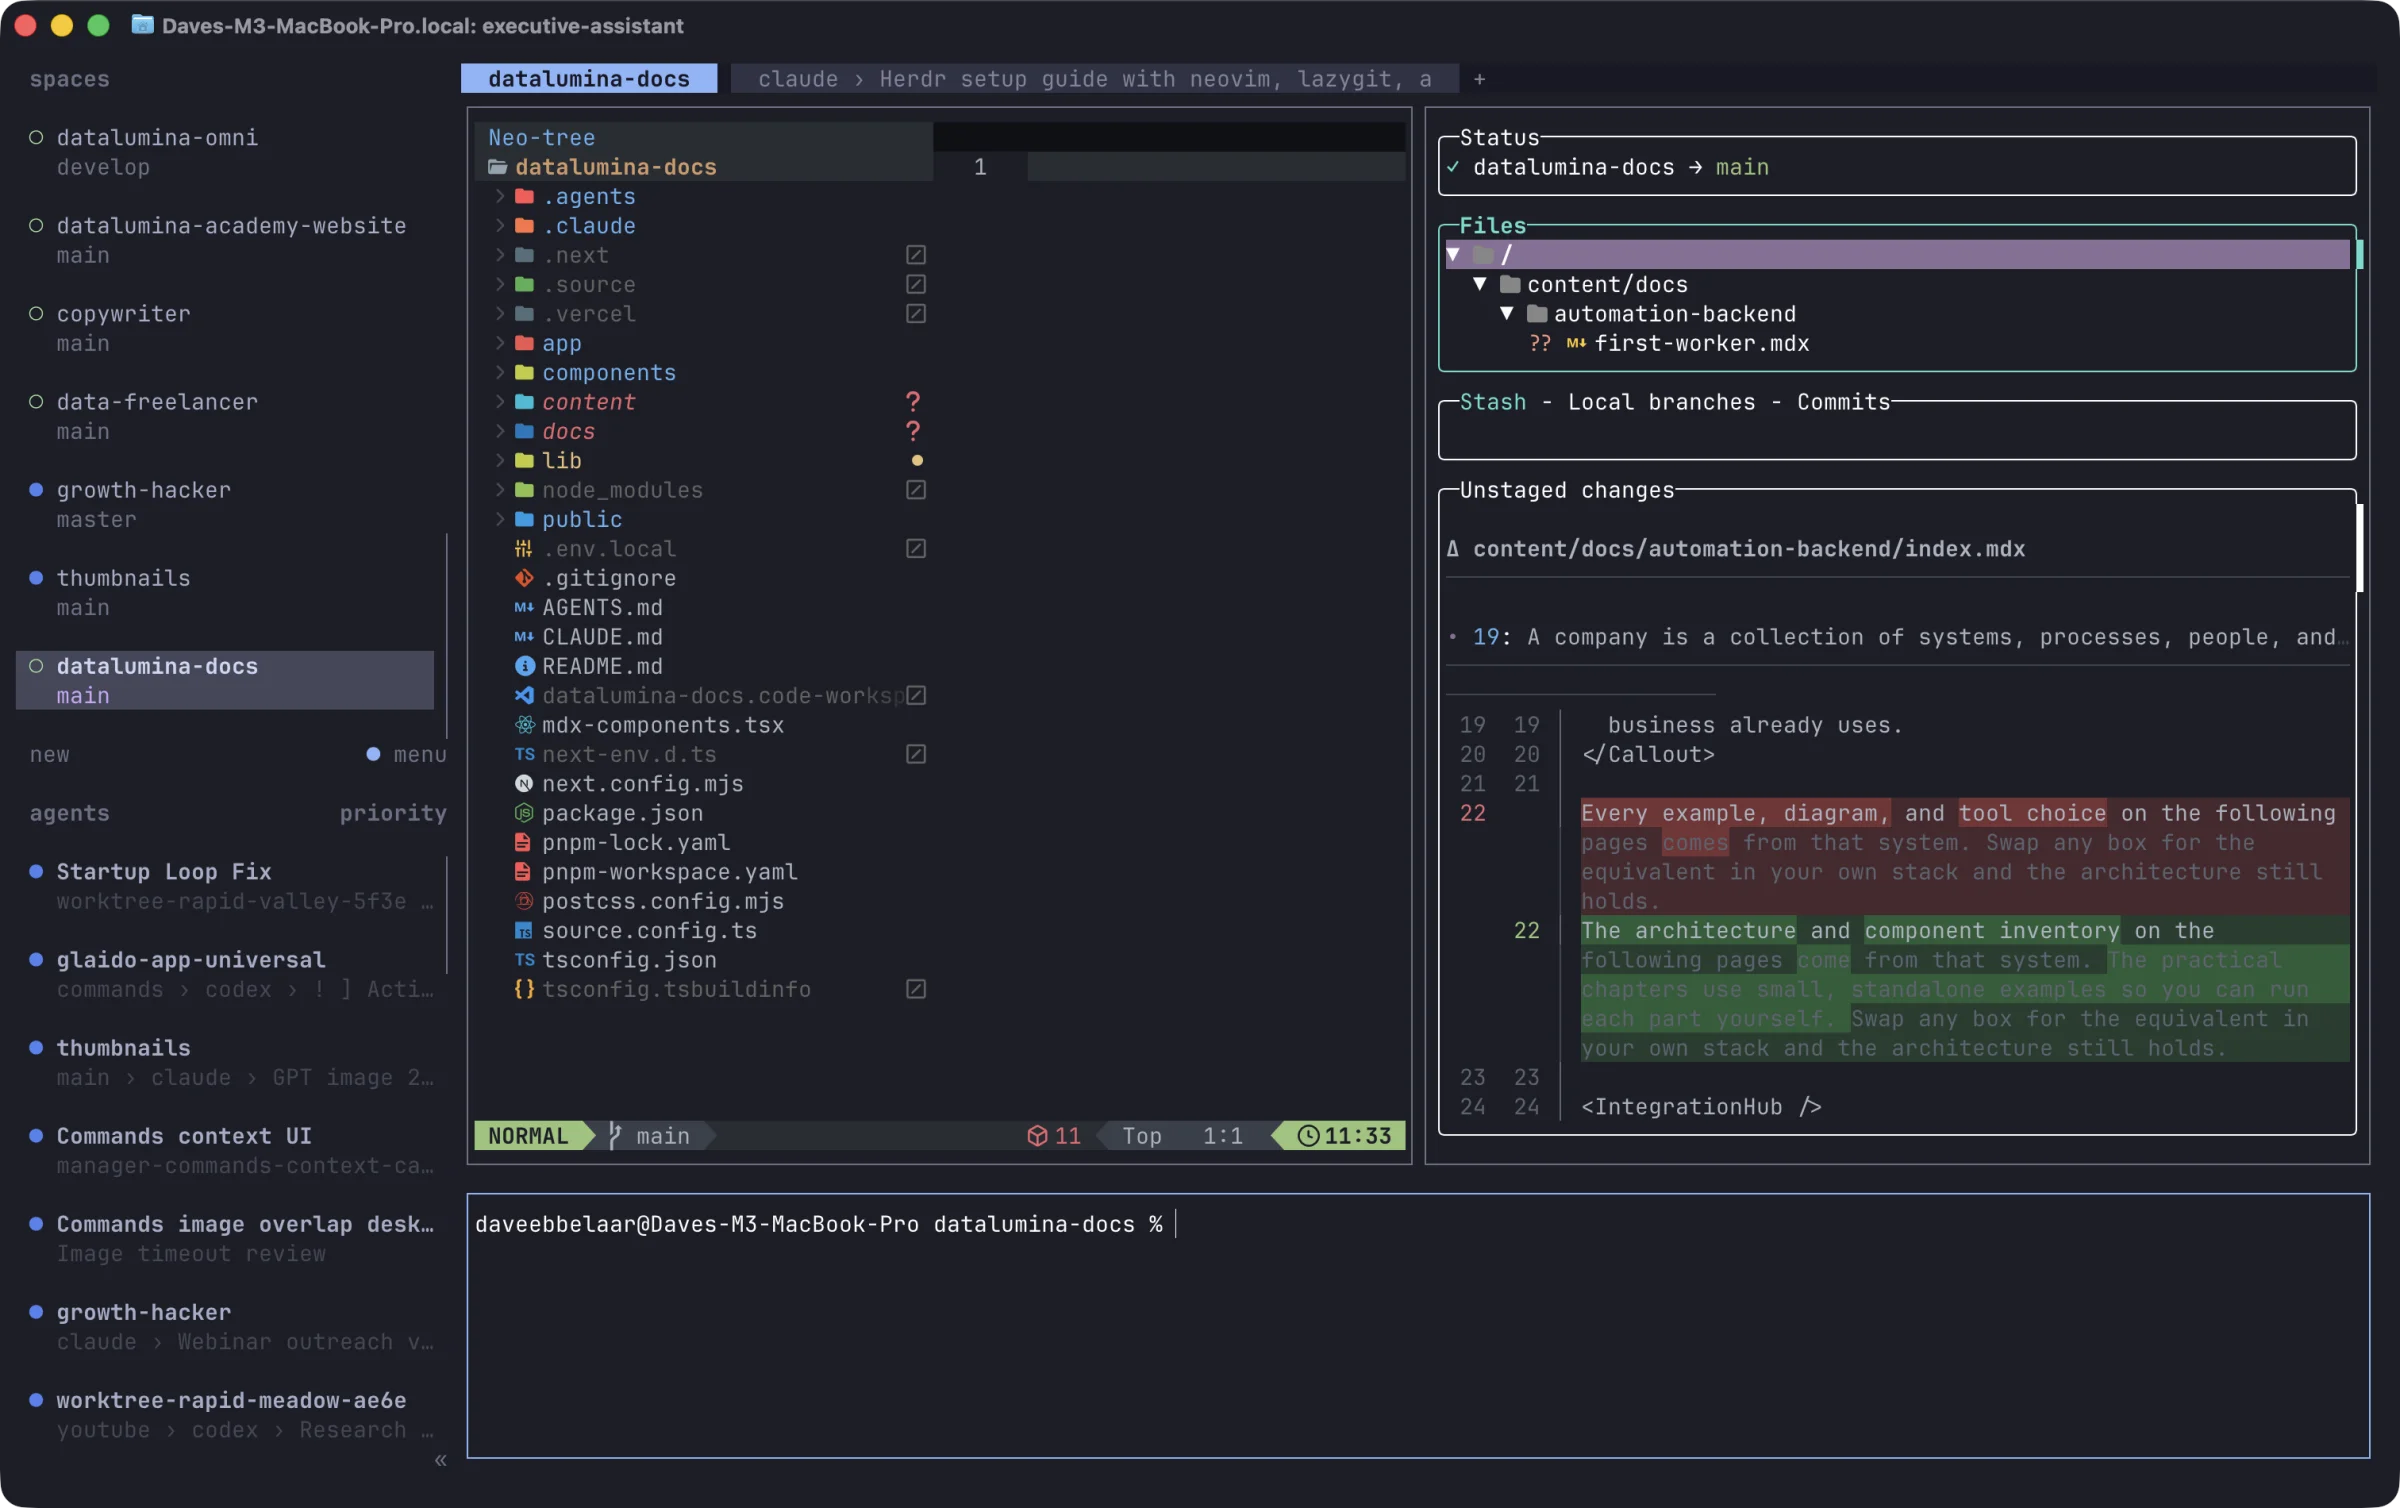This screenshot has width=2400, height=1508.
Task: Click the ignored marker on .source row
Action: coord(916,284)
